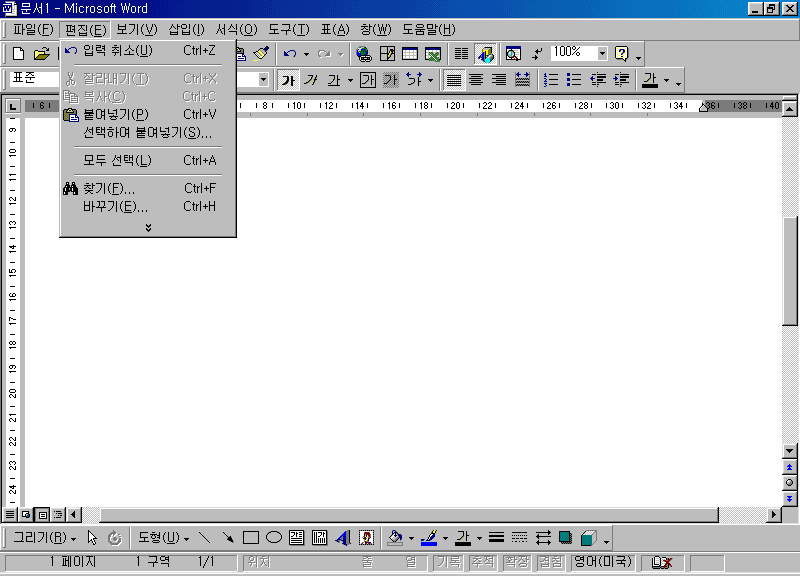Open the Dash Style options

[x=519, y=538]
